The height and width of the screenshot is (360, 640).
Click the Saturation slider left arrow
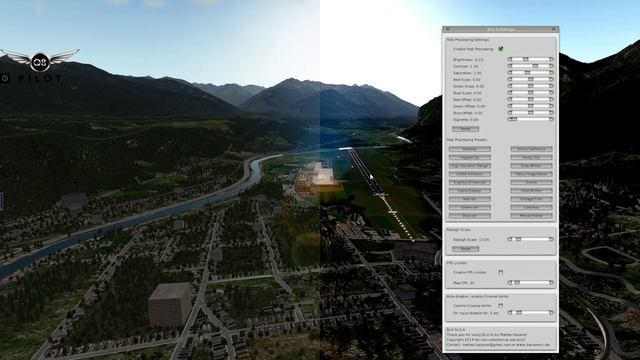coord(510,73)
